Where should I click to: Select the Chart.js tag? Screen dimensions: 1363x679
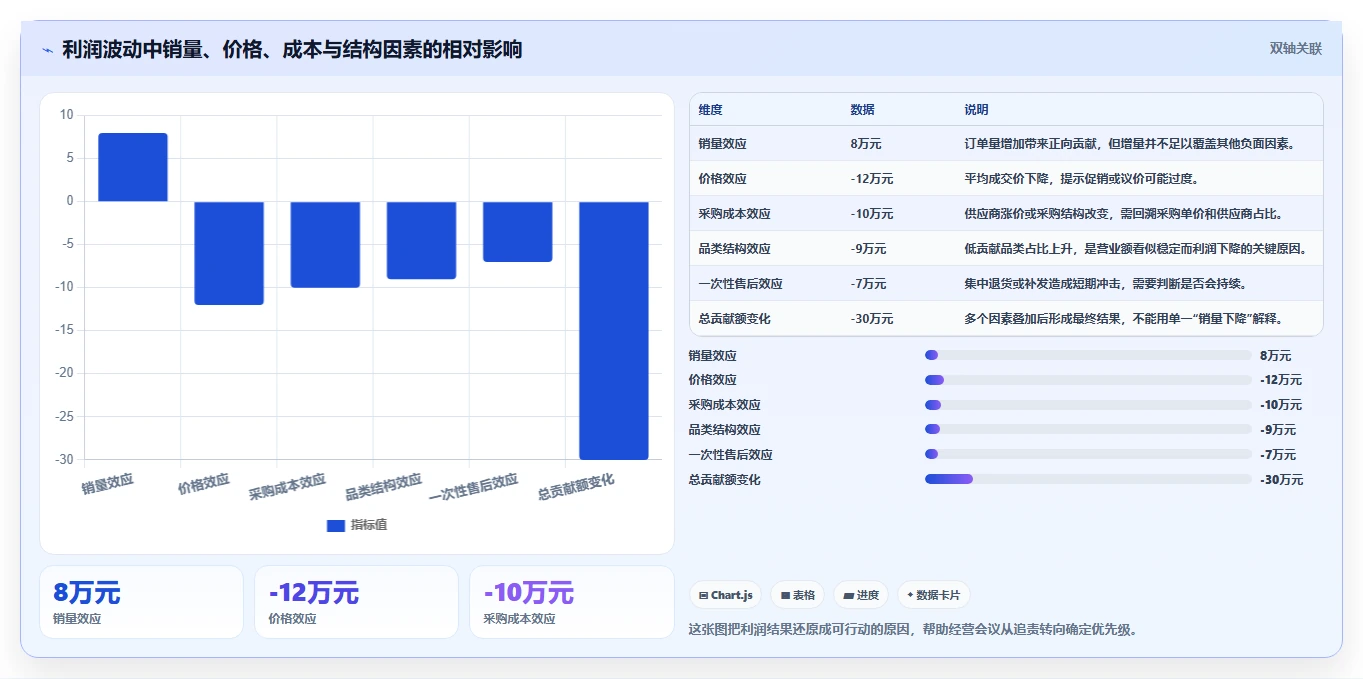coord(725,595)
